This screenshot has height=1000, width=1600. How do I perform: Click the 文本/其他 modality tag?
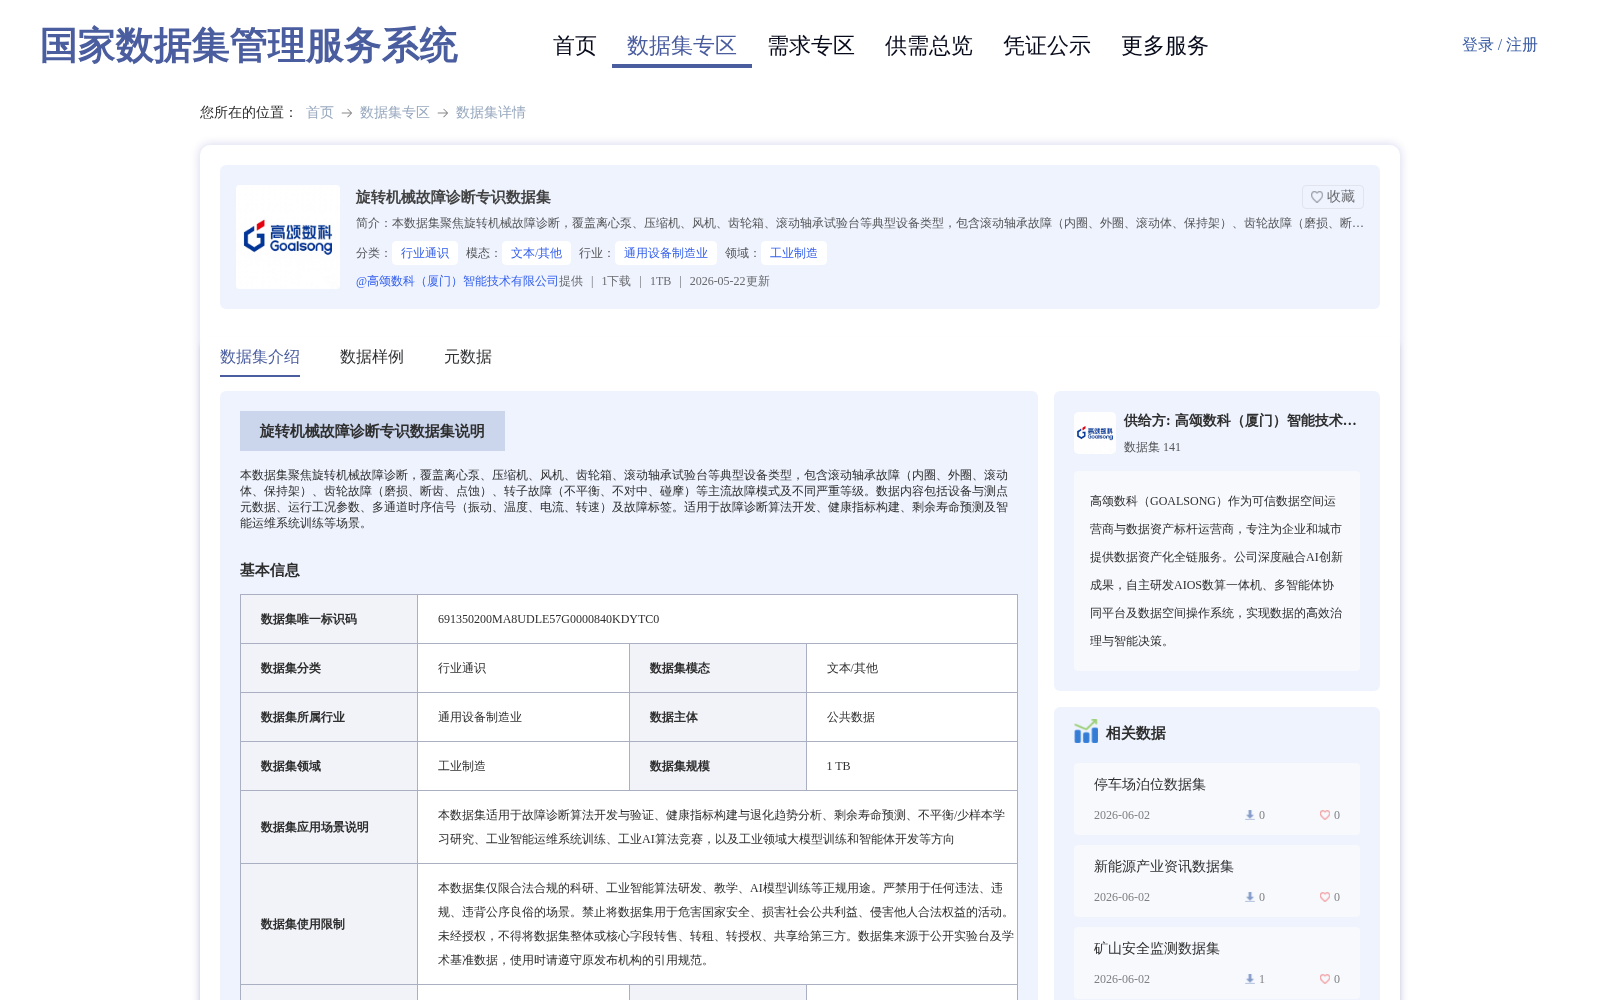[536, 253]
